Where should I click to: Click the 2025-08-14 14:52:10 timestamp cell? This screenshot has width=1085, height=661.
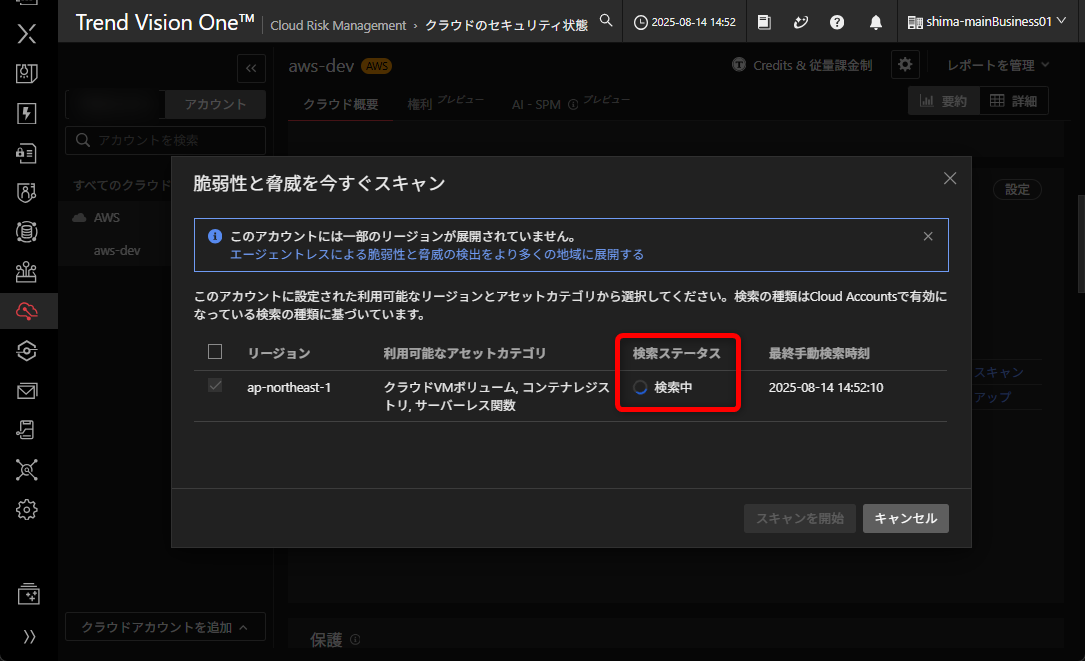(x=826, y=388)
